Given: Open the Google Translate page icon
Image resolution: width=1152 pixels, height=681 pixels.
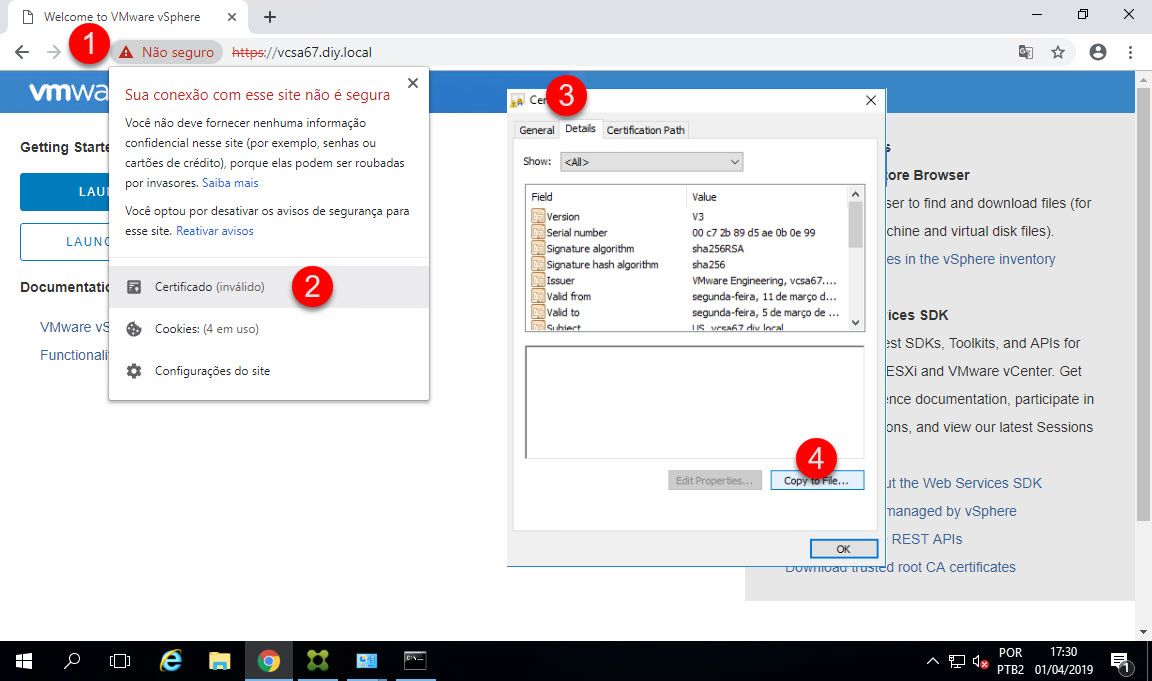Looking at the screenshot, I should pyautogui.click(x=1025, y=52).
